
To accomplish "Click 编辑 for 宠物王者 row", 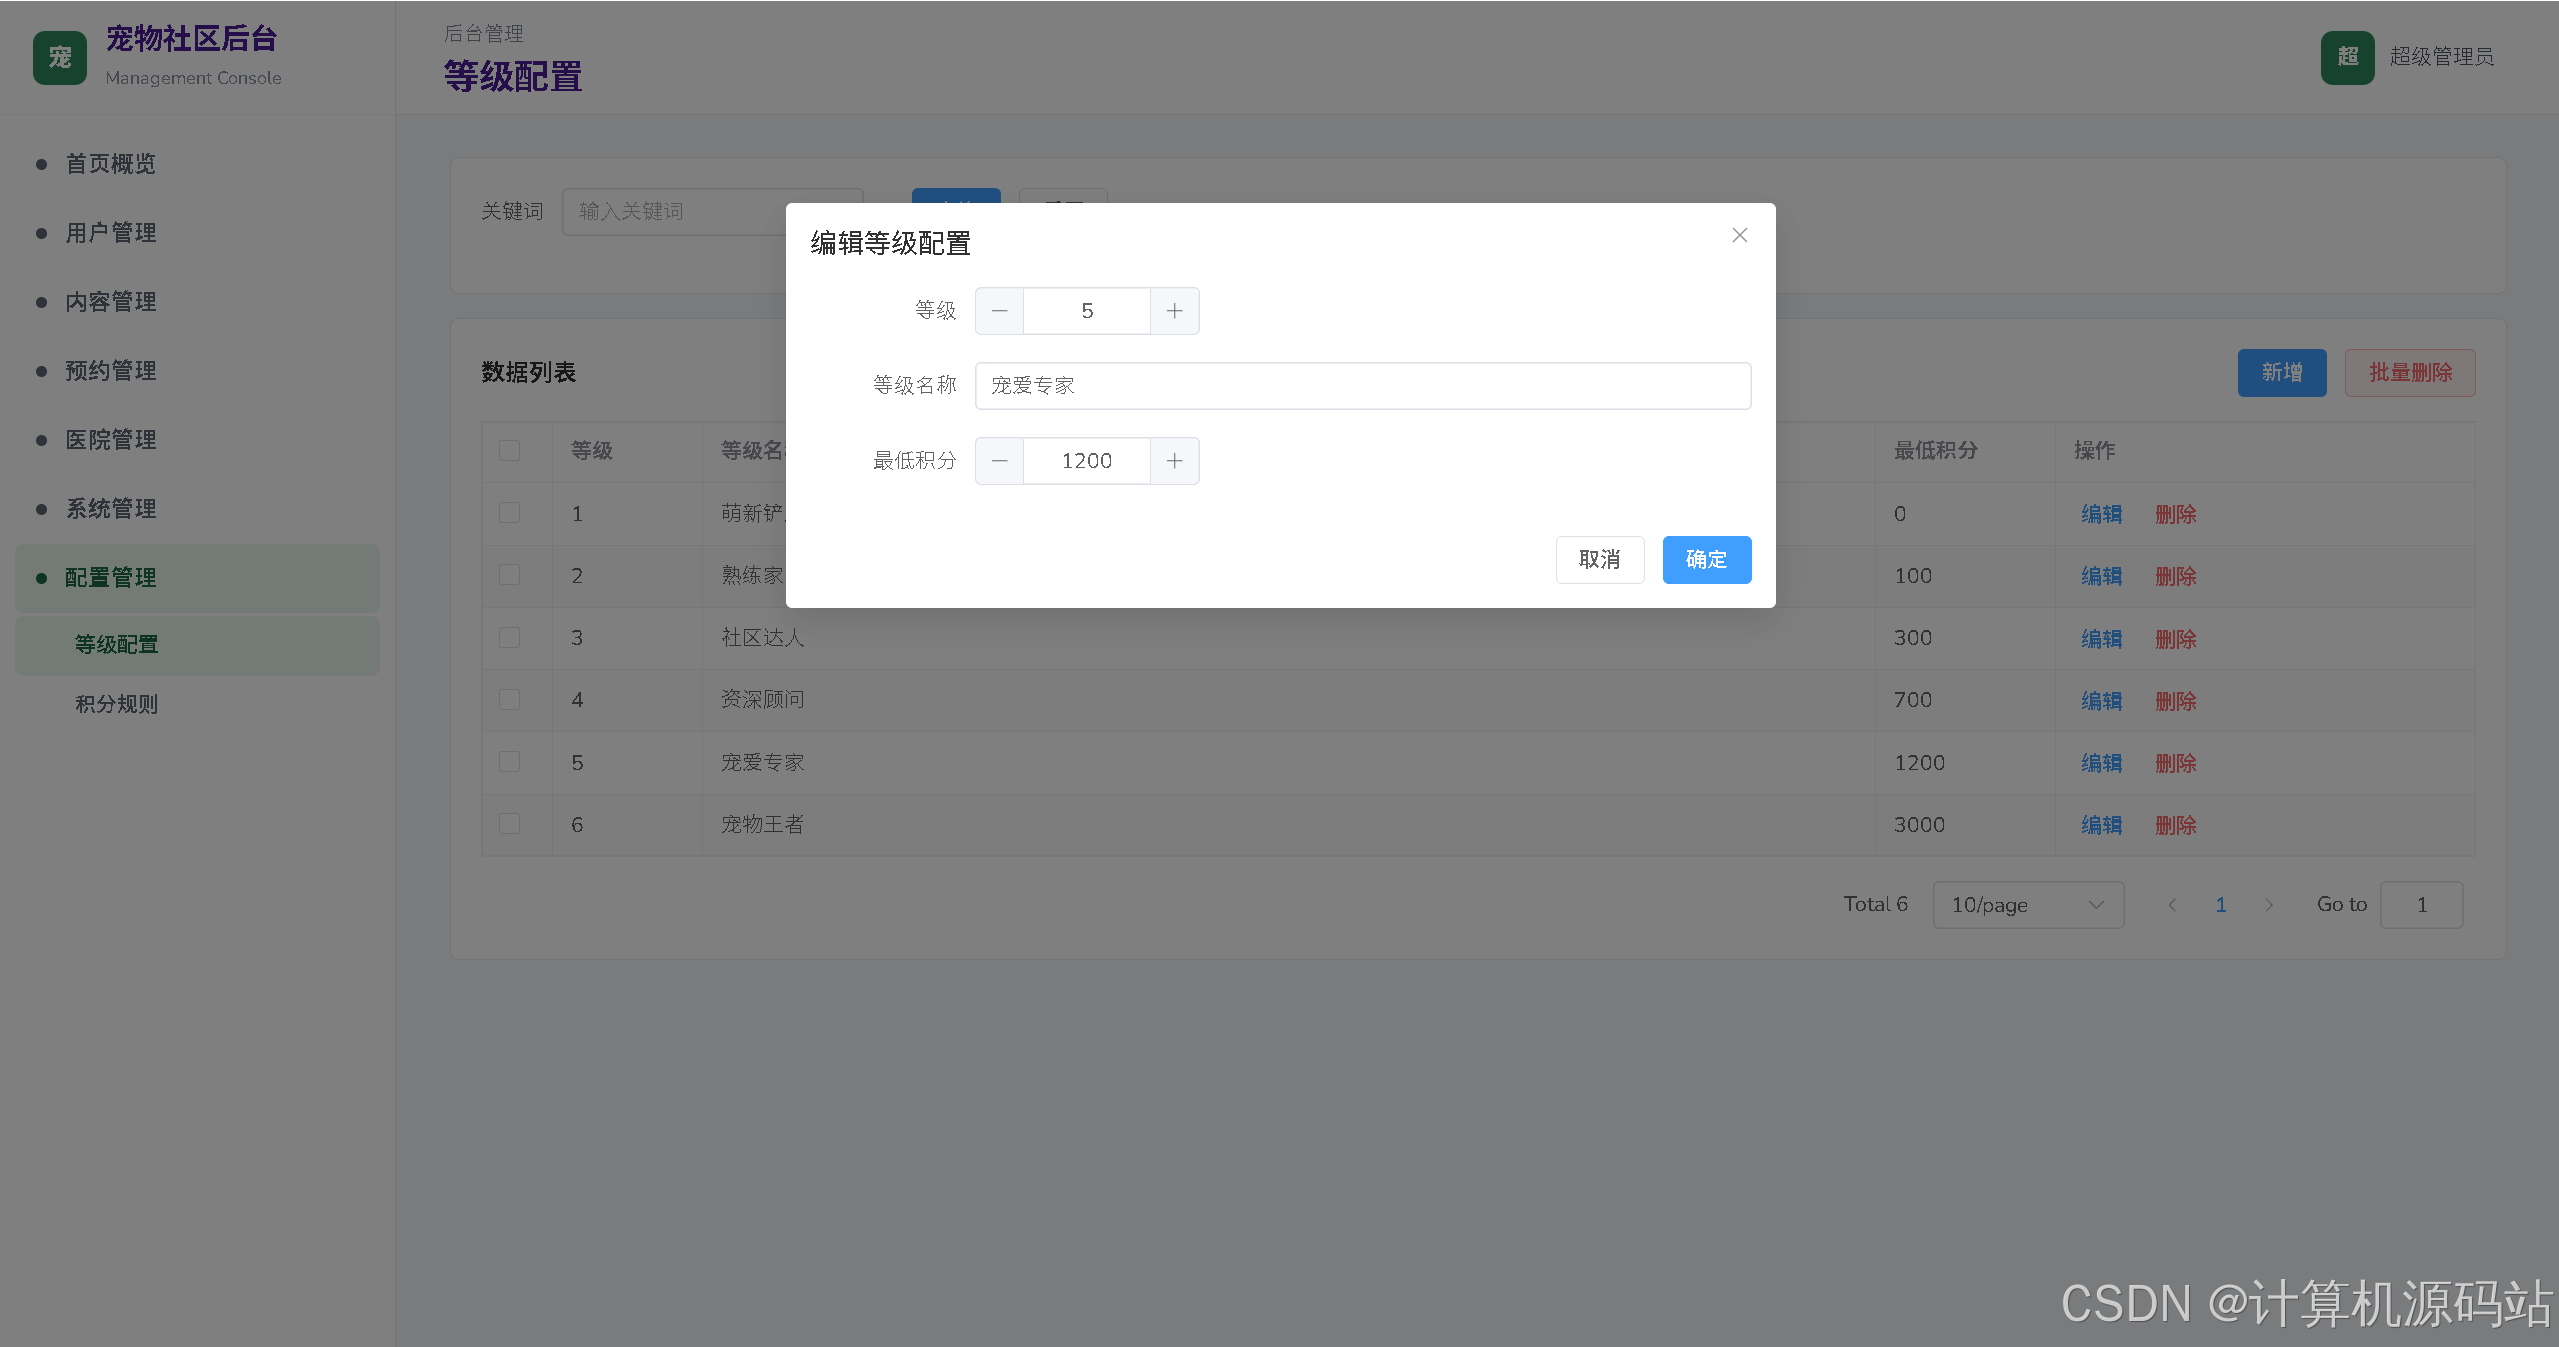I will click(2101, 825).
